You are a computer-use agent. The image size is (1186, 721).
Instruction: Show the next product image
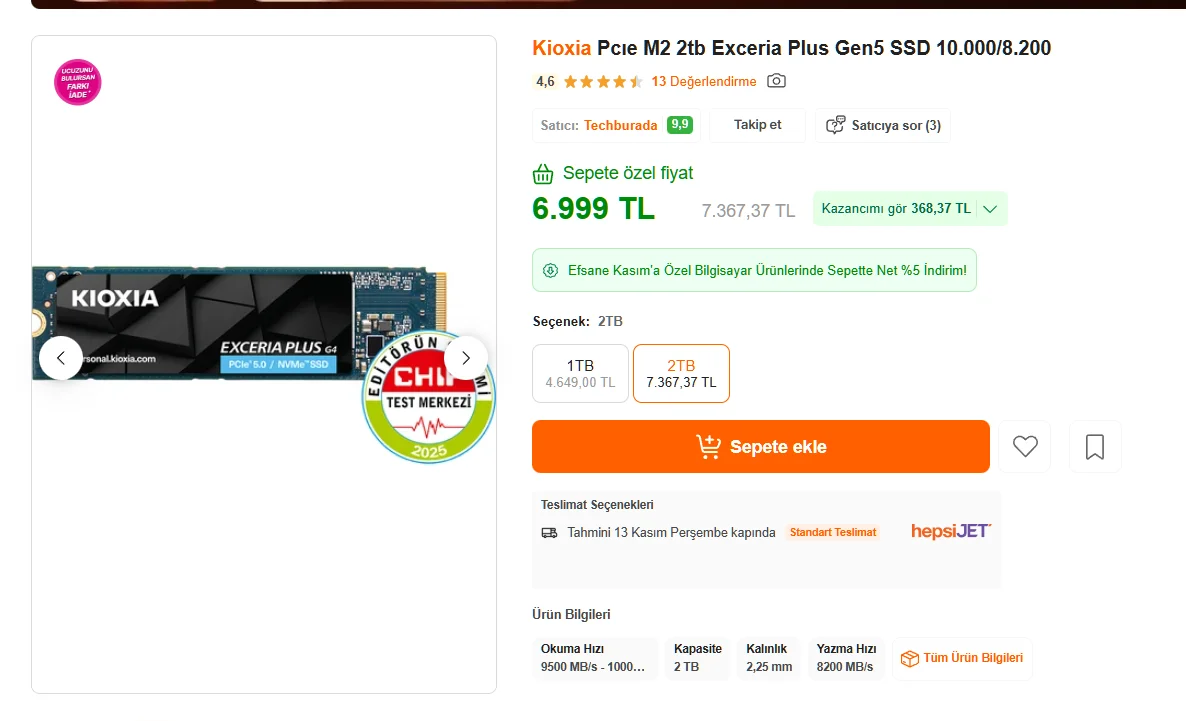(466, 358)
